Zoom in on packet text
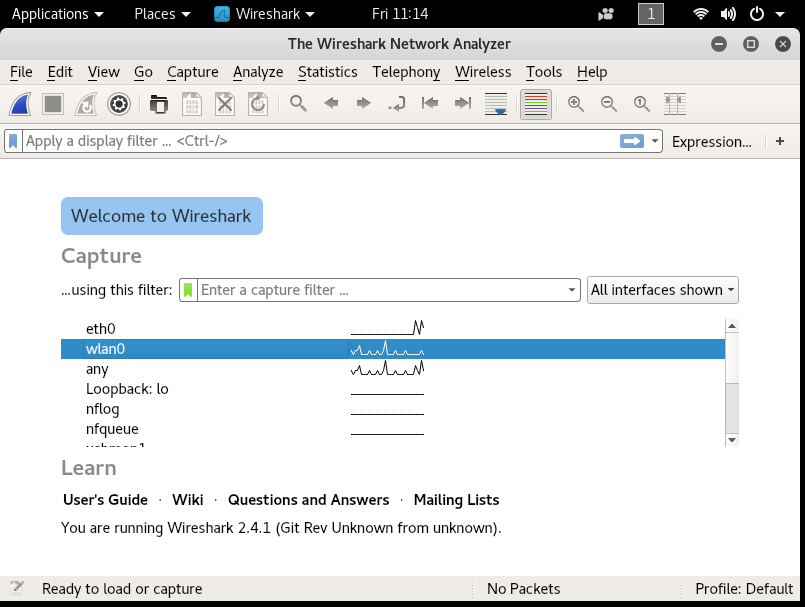805x607 pixels. coord(576,104)
